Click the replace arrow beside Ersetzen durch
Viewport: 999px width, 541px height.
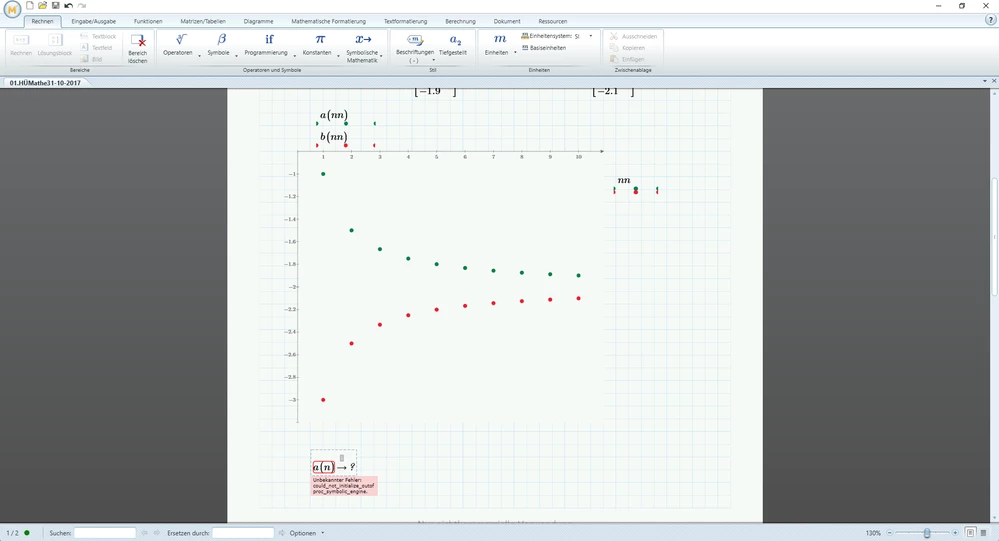(282, 533)
